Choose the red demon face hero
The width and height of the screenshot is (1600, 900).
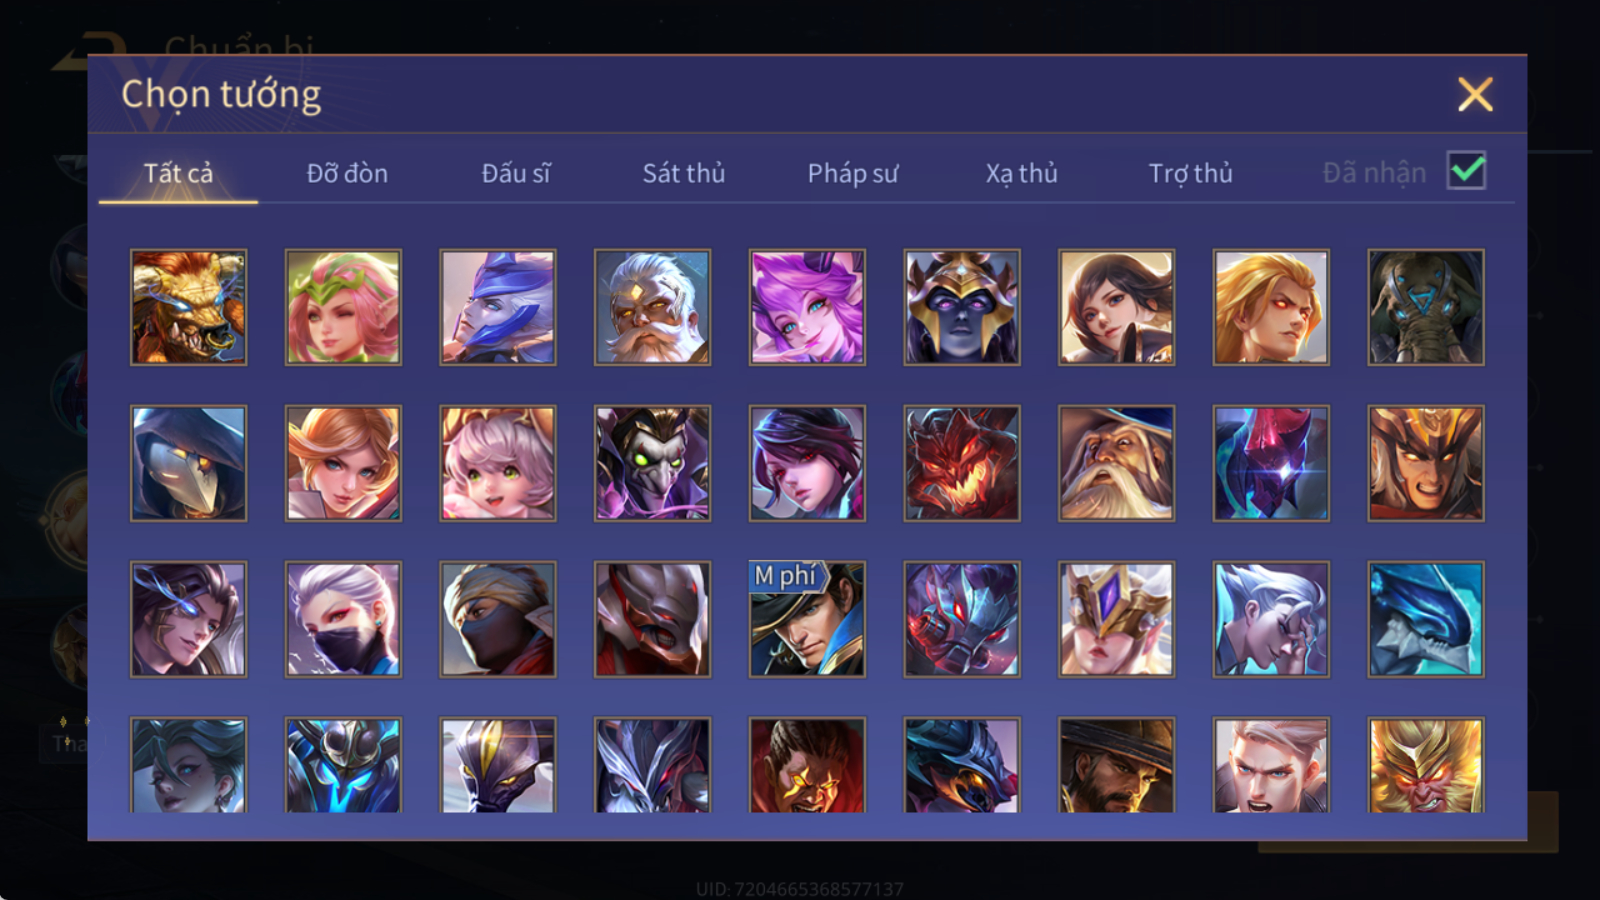coord(962,463)
